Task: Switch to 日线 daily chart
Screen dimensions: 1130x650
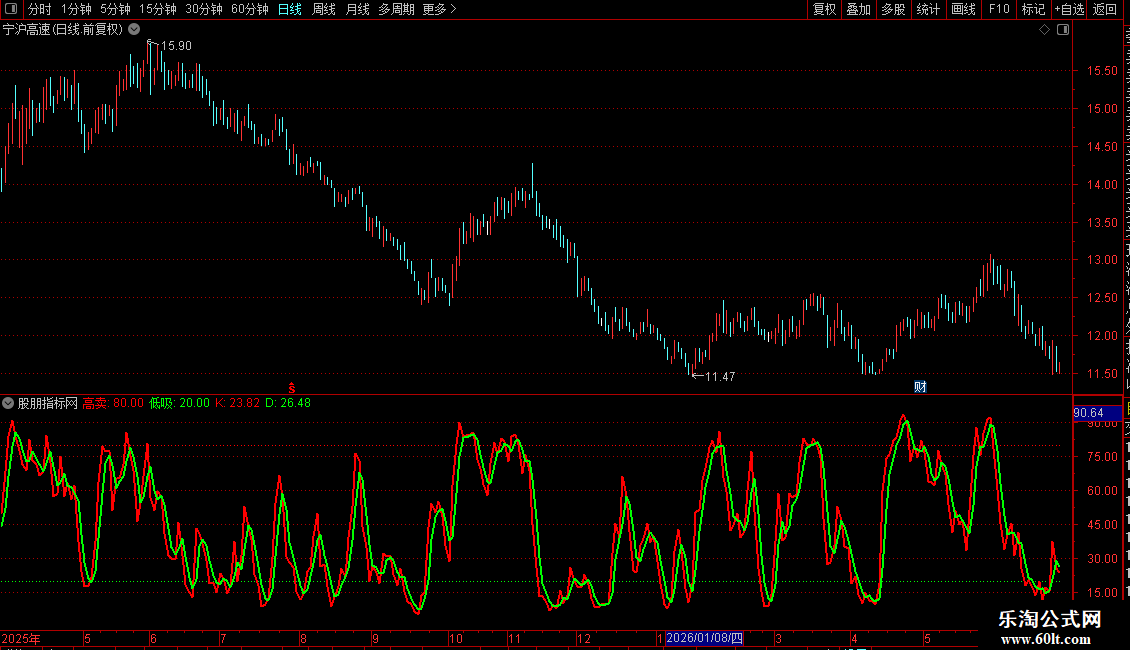Action: (x=290, y=9)
